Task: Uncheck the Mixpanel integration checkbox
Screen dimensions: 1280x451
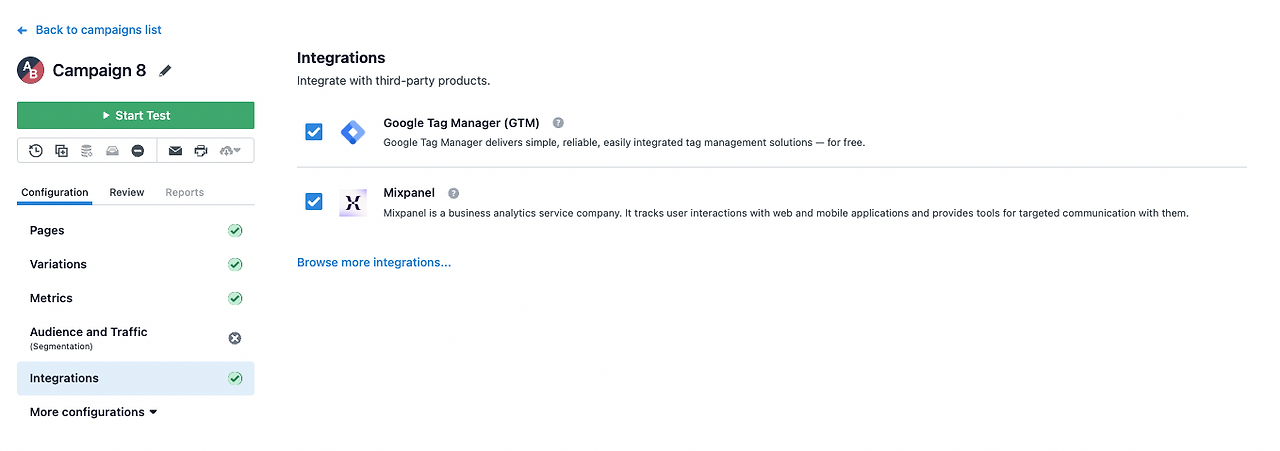Action: tap(314, 202)
